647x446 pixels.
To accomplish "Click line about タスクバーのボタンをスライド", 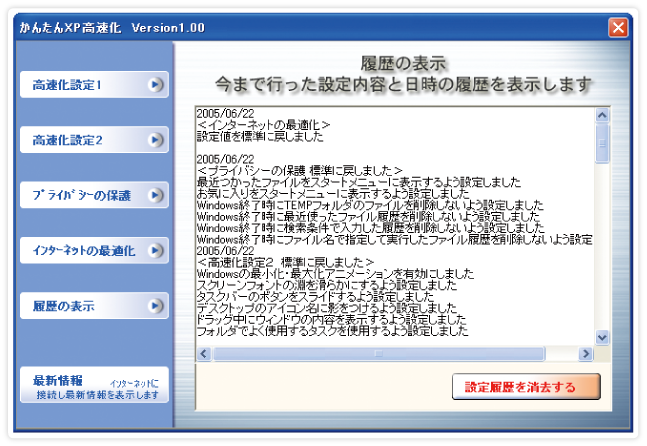I will tap(316, 296).
